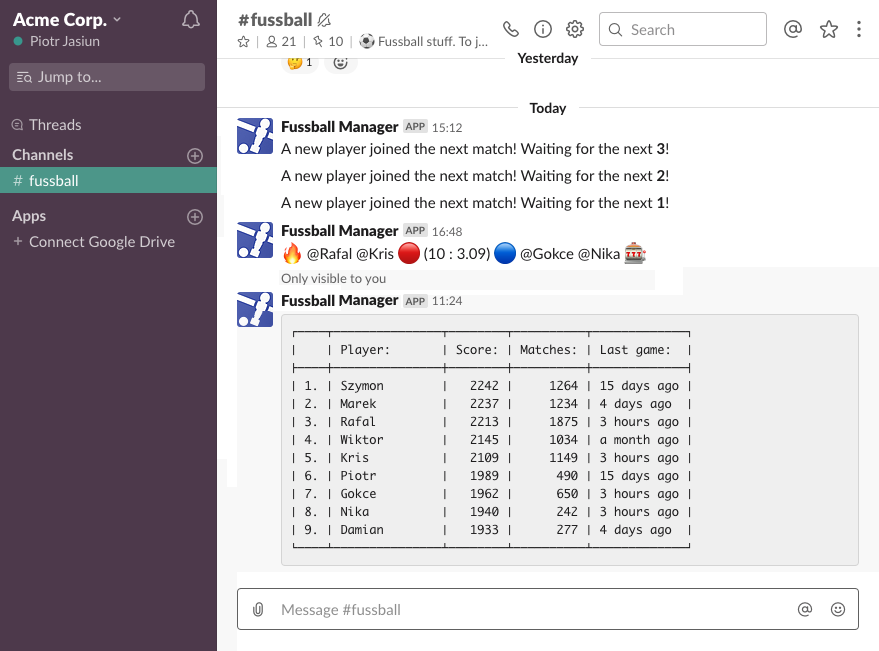The width and height of the screenshot is (879, 651).
Task: Add an app with the plus icon
Action: click(x=195, y=217)
